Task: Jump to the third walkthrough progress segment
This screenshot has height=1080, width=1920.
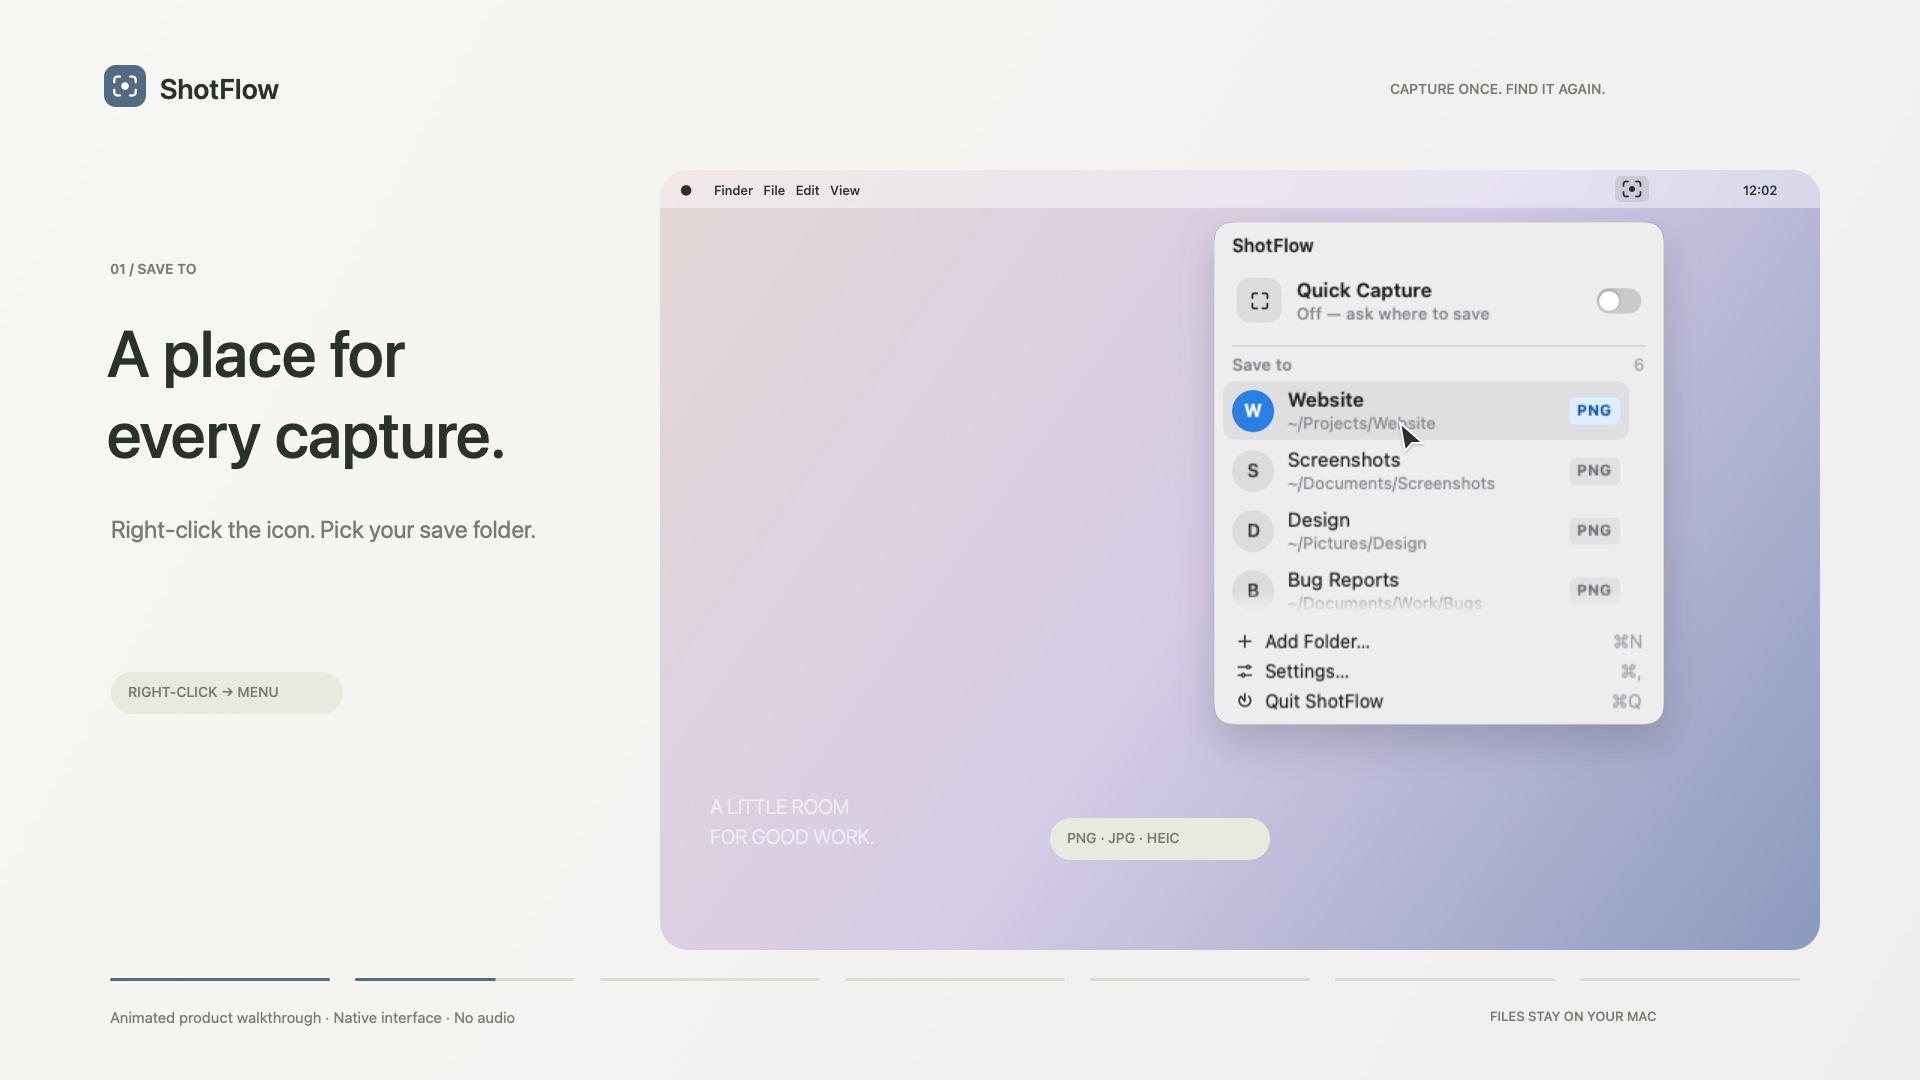Action: point(710,979)
